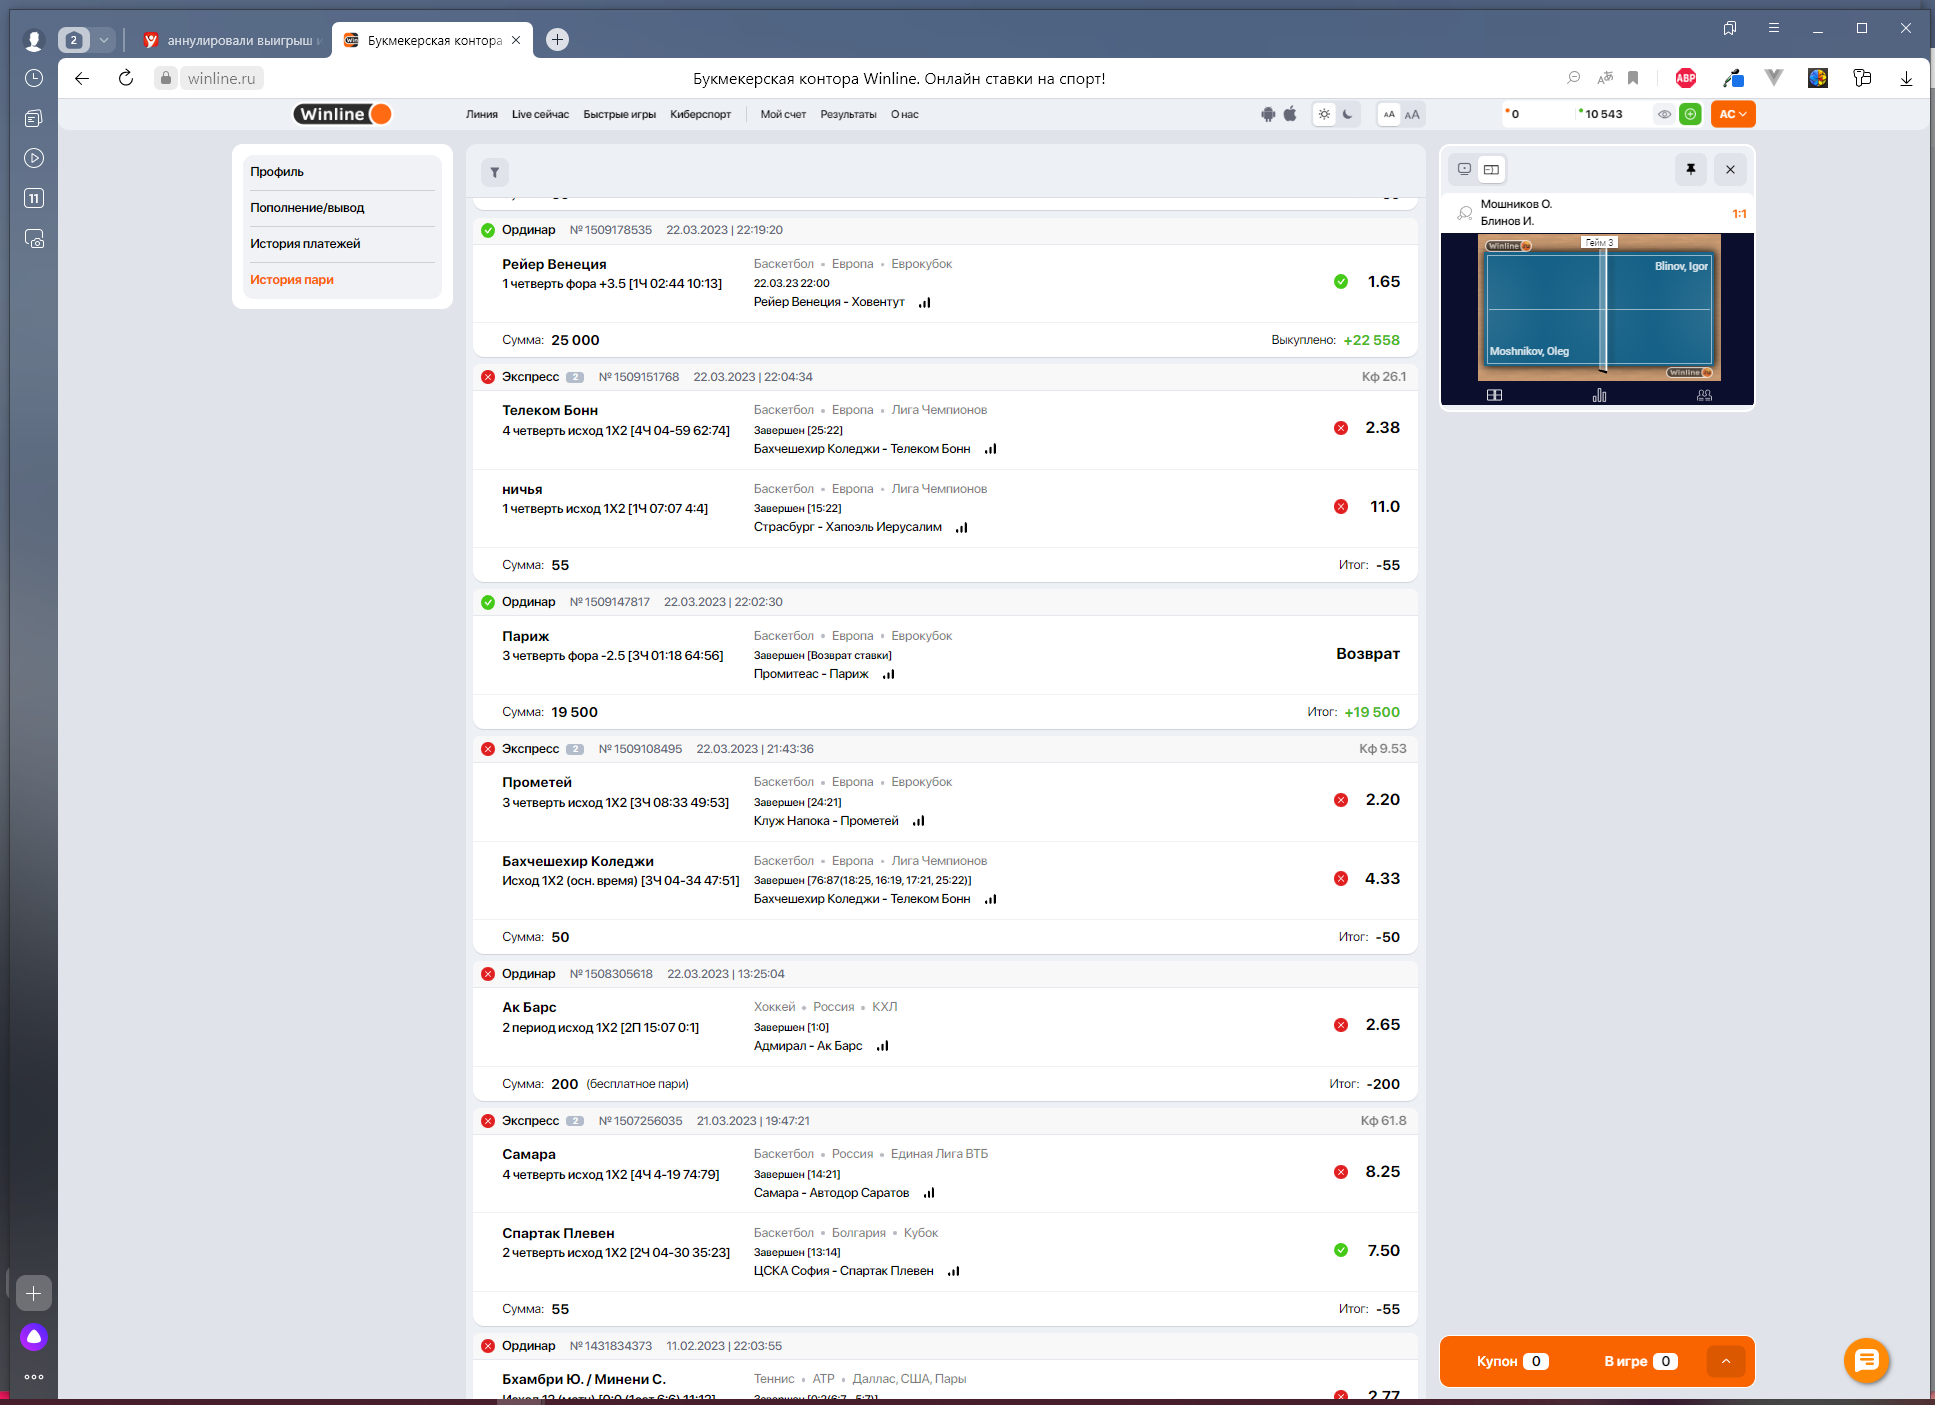
Task: Open the Live сейчас menu item
Action: (x=540, y=114)
